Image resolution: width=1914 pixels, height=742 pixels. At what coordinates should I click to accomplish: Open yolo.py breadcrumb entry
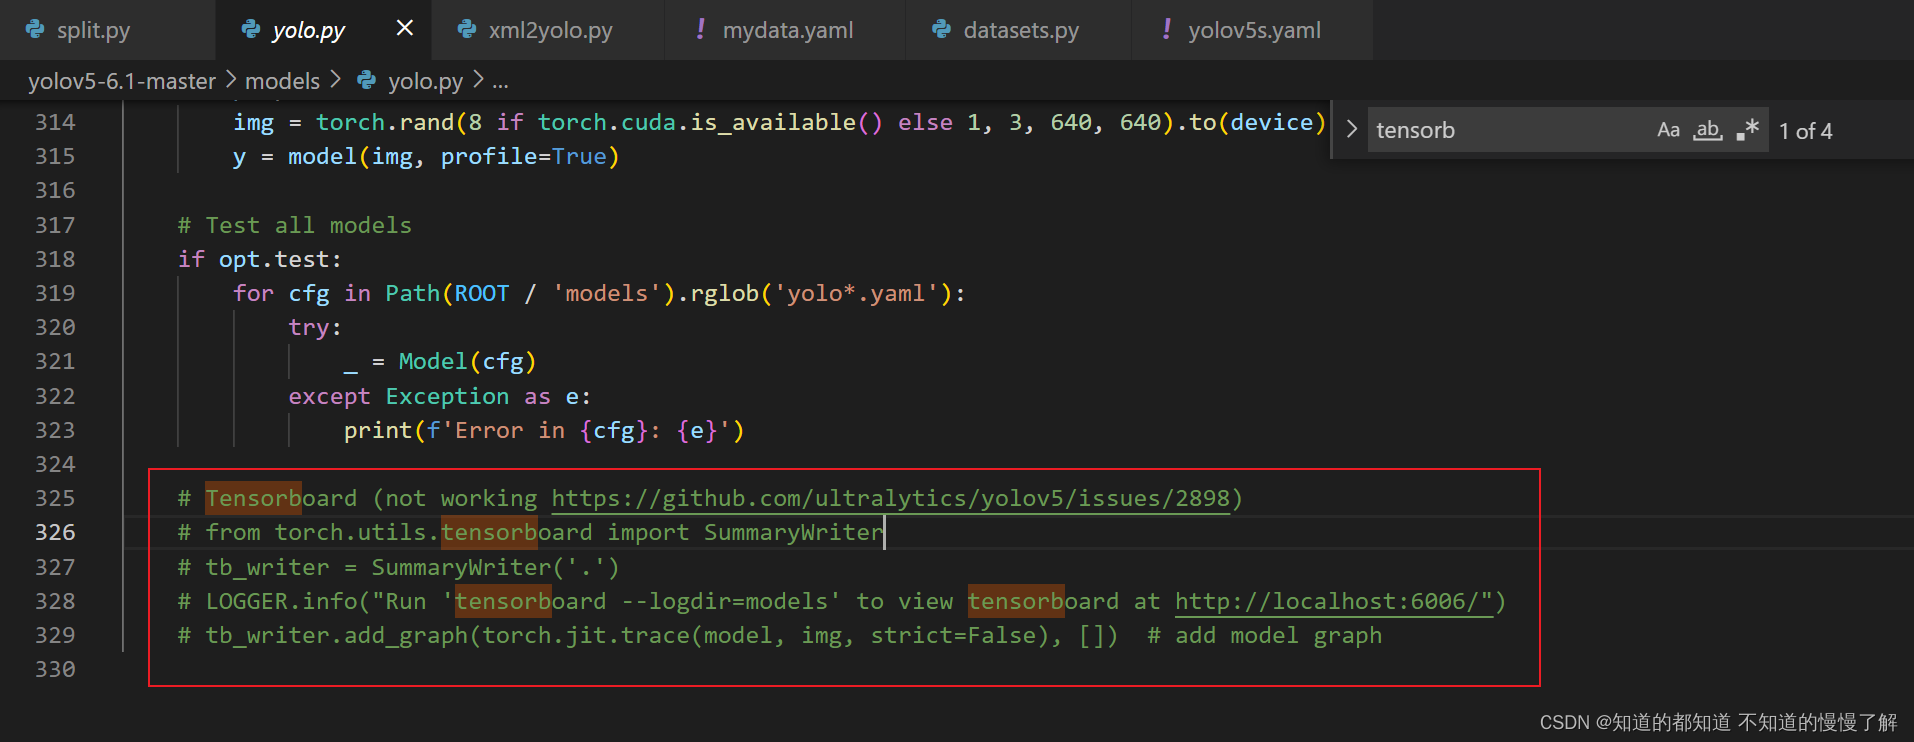point(425,81)
